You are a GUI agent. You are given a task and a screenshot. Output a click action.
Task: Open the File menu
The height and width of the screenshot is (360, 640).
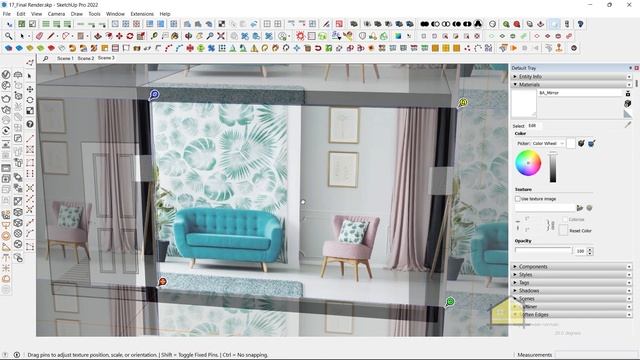click(x=7, y=14)
